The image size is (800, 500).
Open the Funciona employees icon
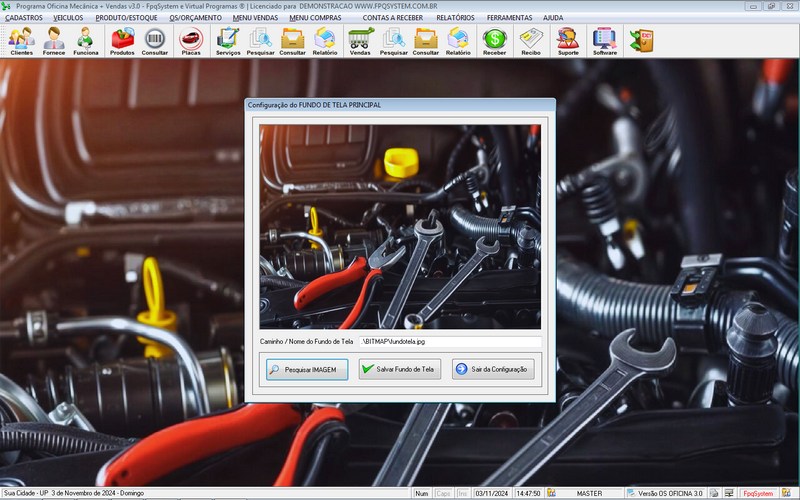86,40
